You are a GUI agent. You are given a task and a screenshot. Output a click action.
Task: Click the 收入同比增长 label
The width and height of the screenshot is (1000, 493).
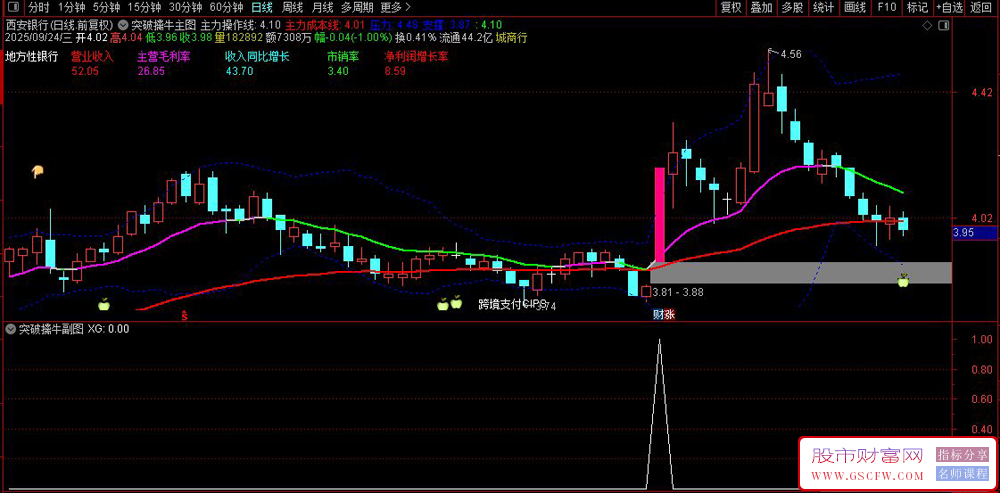point(257,56)
